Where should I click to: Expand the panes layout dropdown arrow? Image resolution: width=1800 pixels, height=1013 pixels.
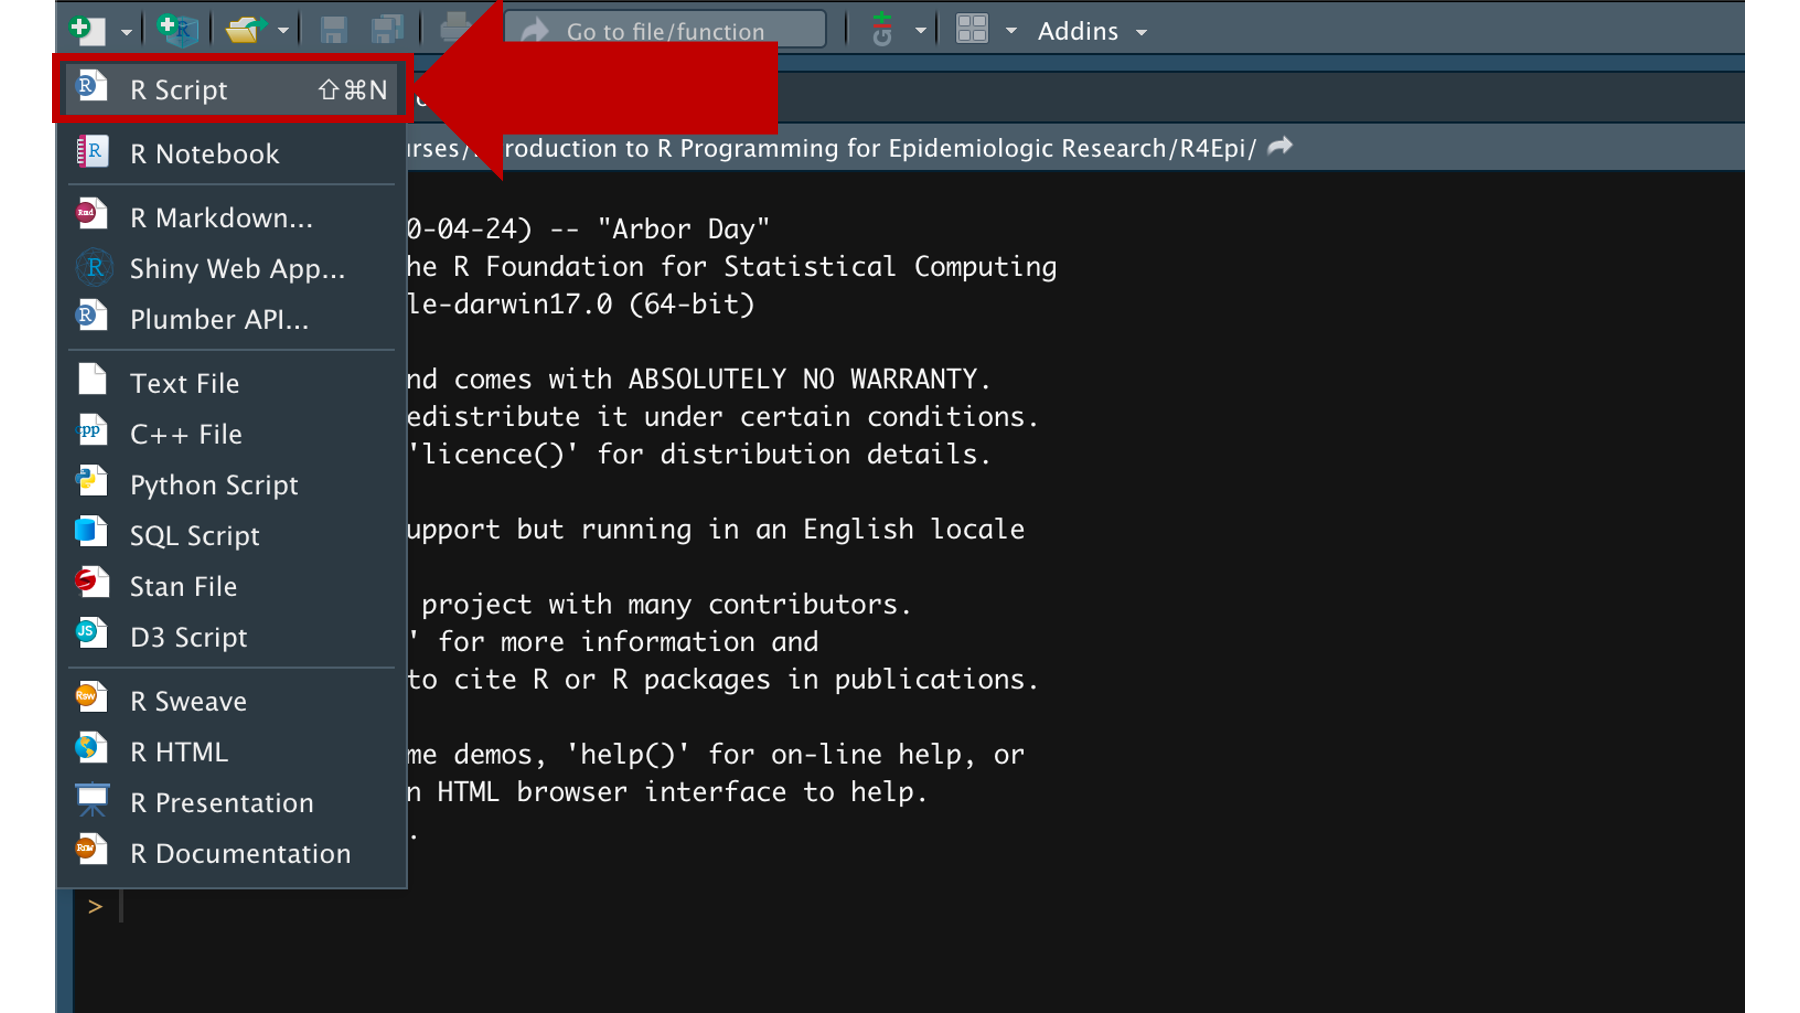[1011, 31]
